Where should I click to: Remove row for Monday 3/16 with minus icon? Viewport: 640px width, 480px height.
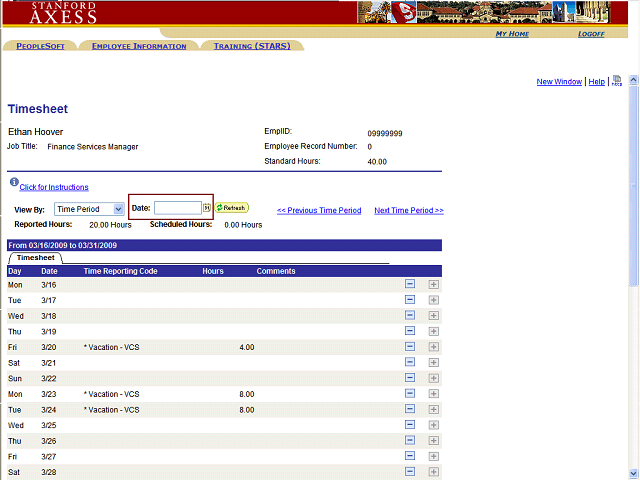click(x=410, y=285)
